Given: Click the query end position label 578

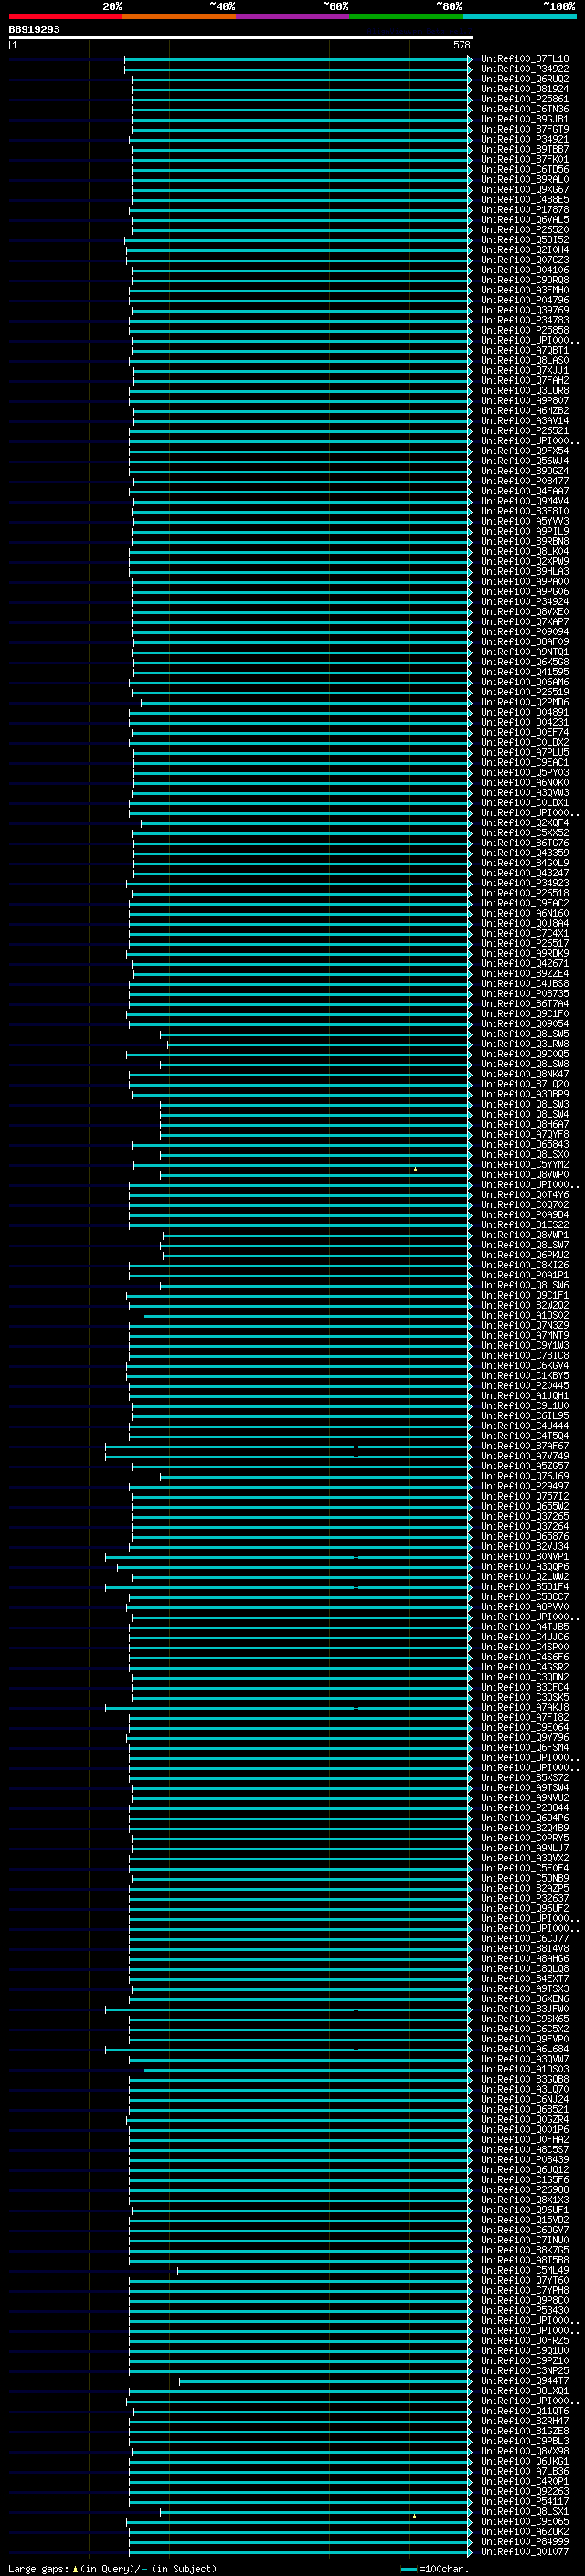Looking at the screenshot, I should 461,45.
